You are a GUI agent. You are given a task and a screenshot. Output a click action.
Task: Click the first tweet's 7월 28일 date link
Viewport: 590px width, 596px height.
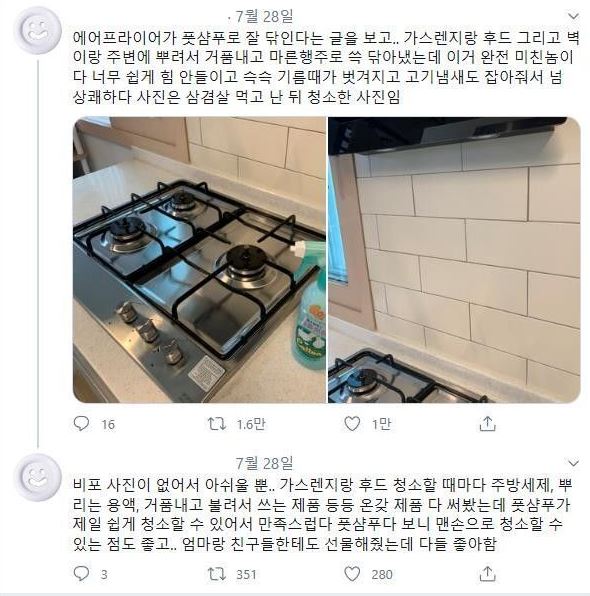point(264,16)
